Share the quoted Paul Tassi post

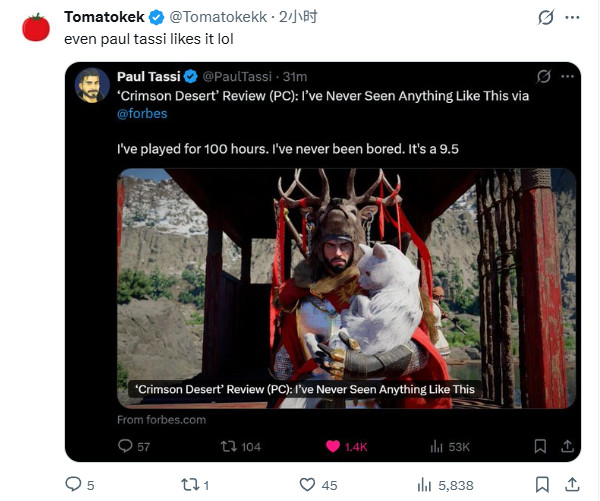coord(567,446)
